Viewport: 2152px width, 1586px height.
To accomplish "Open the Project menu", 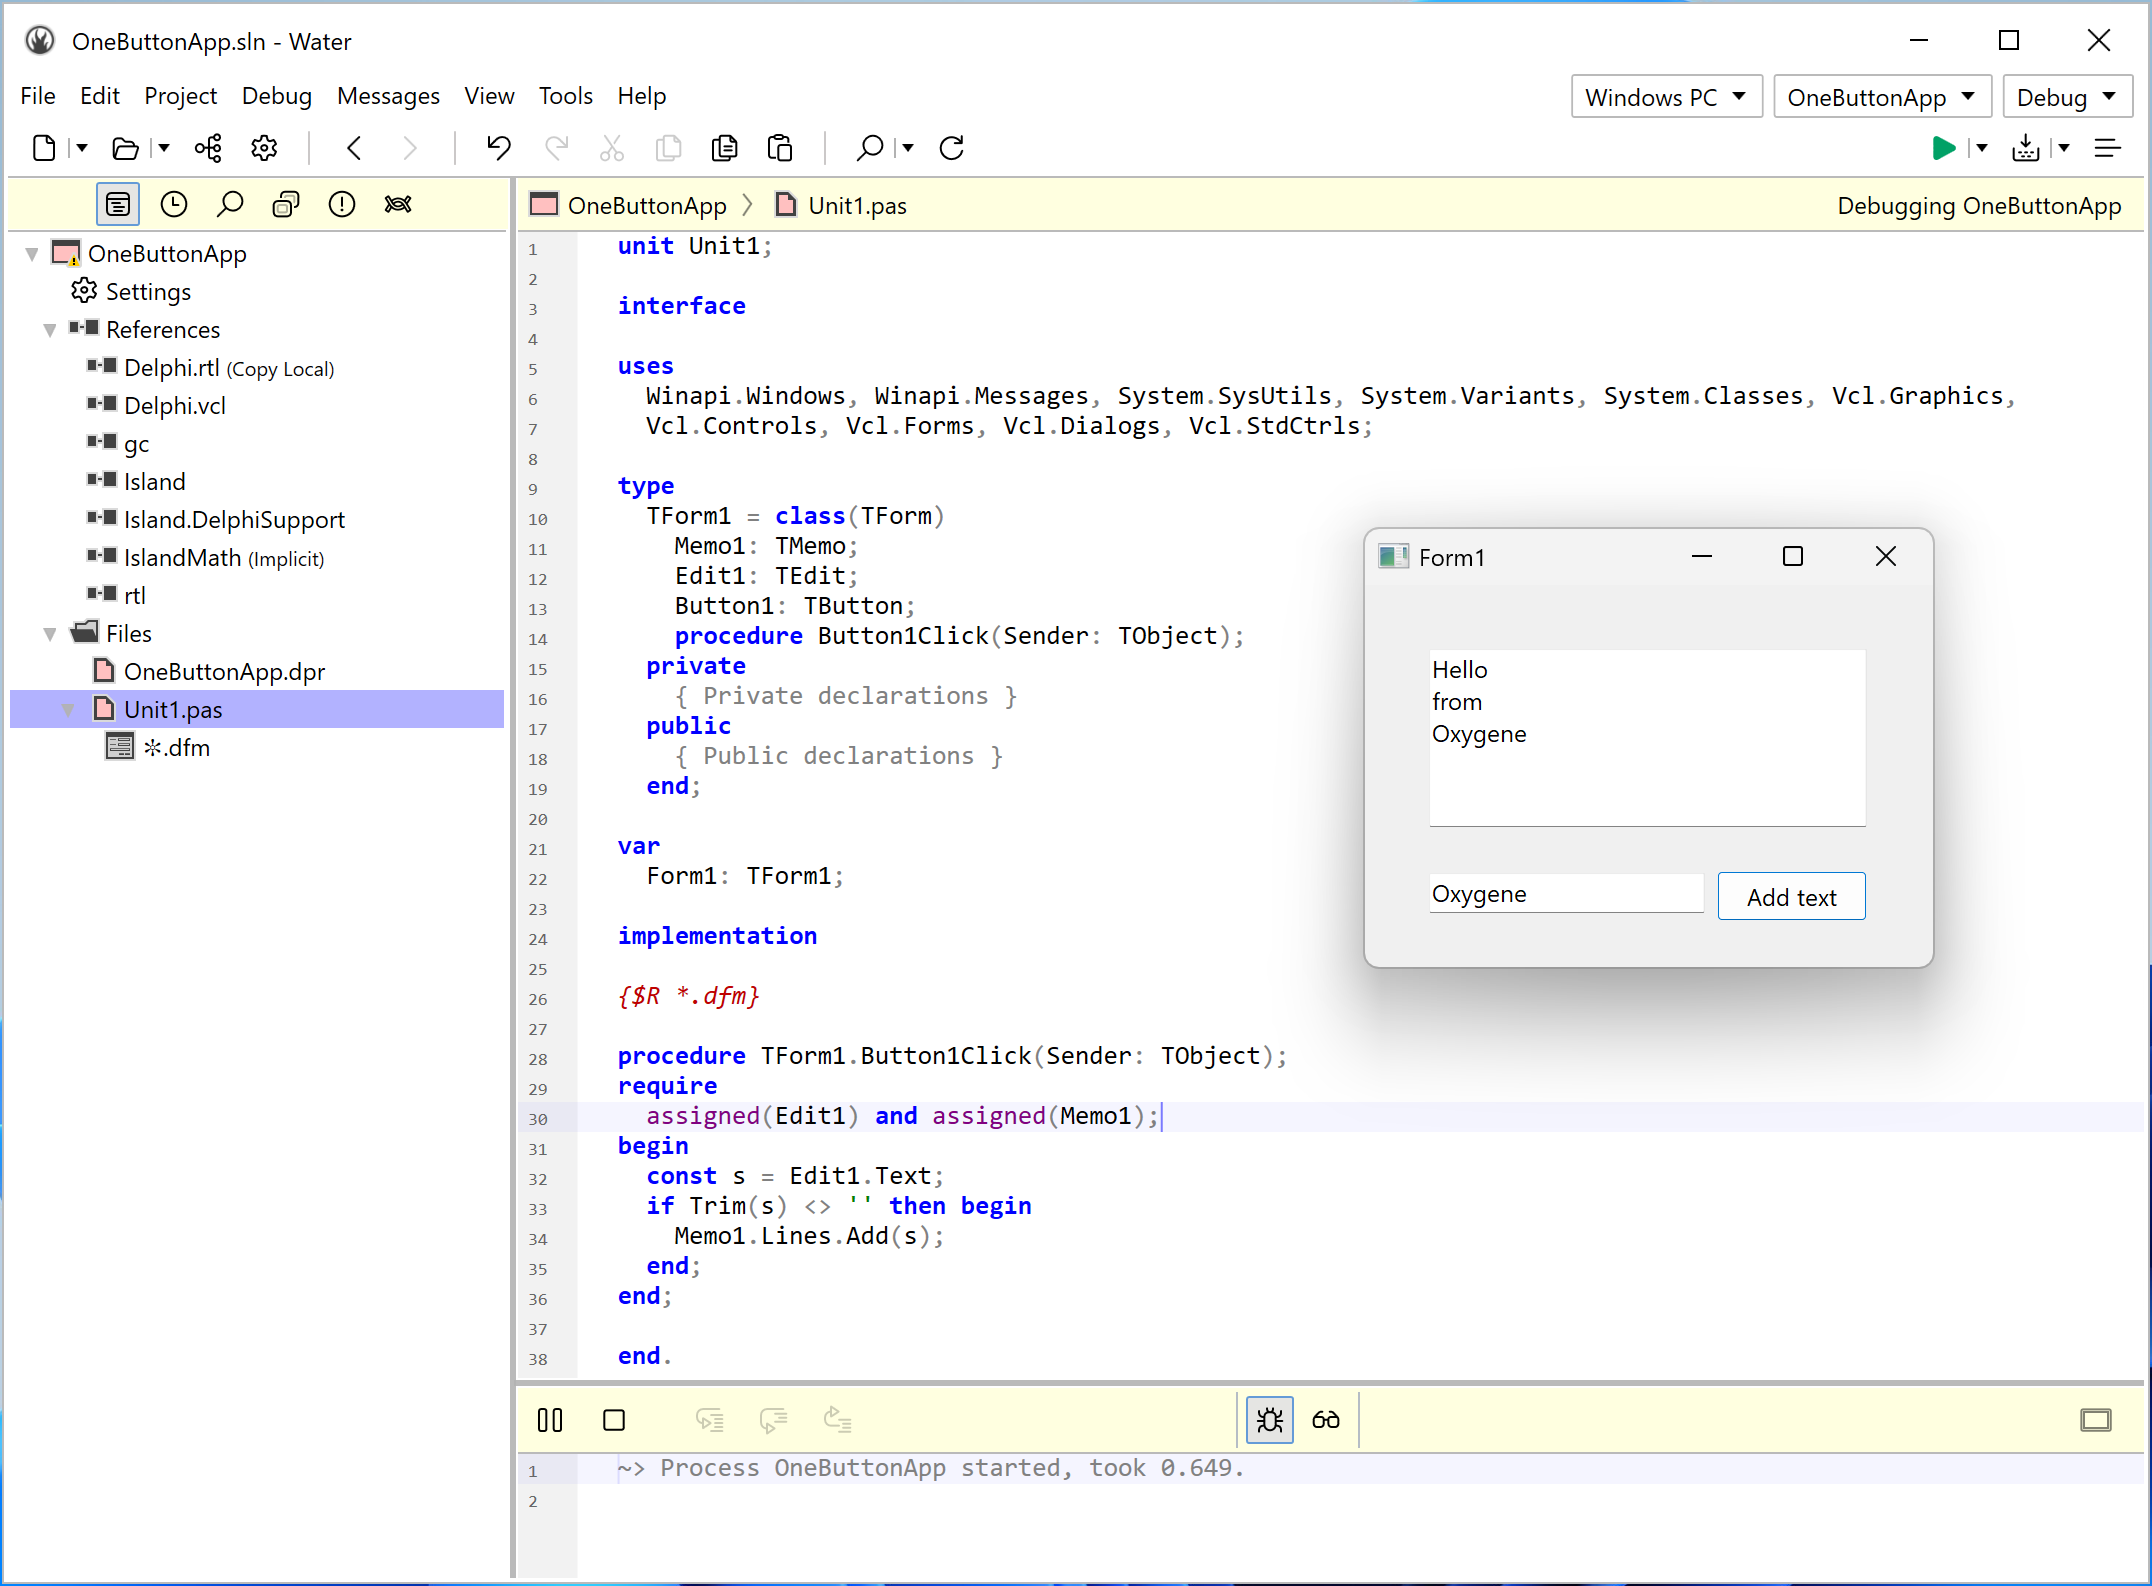I will coord(180,96).
